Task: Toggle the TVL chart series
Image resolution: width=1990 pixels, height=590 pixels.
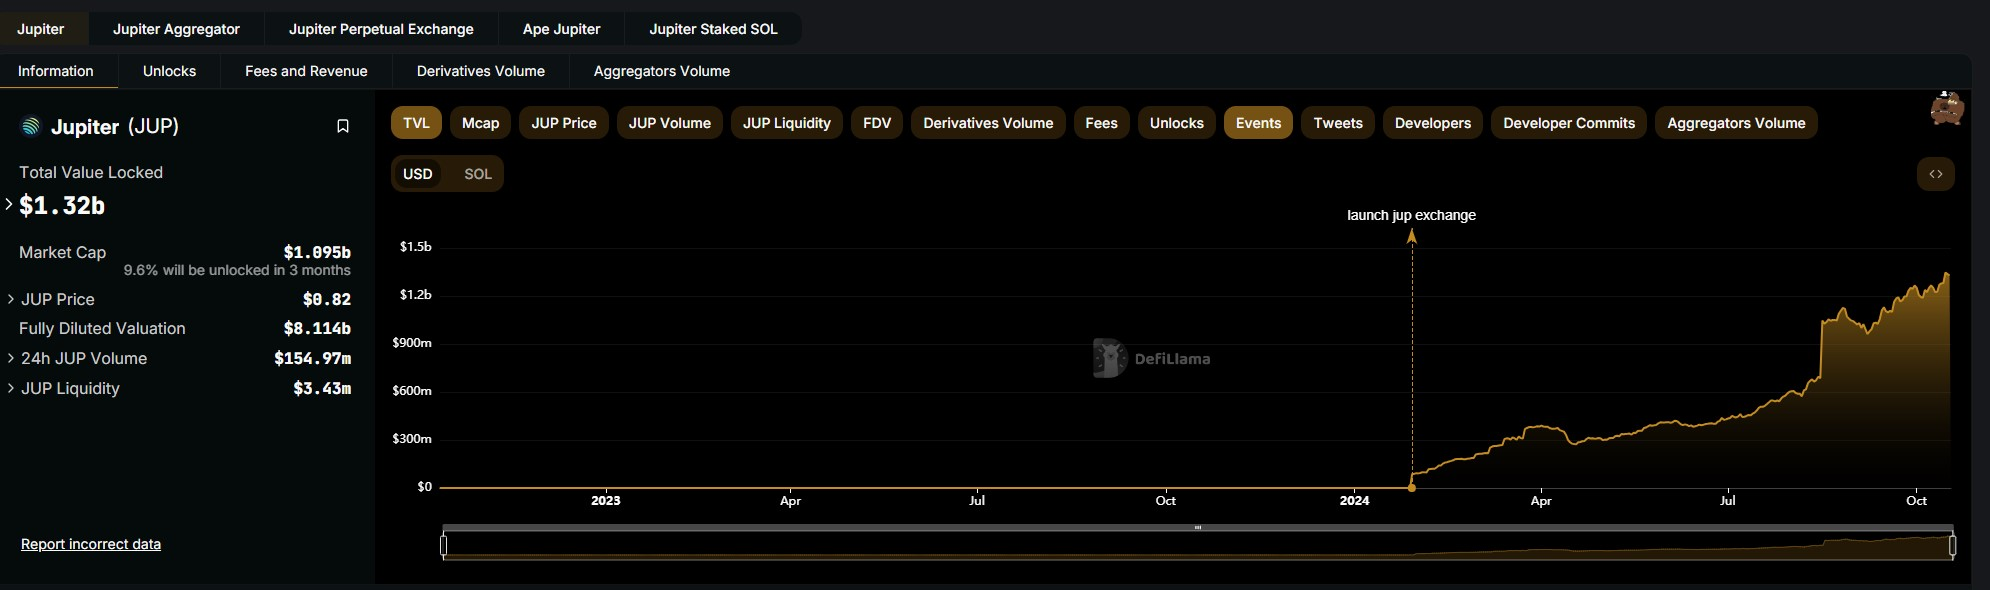Action: point(416,123)
